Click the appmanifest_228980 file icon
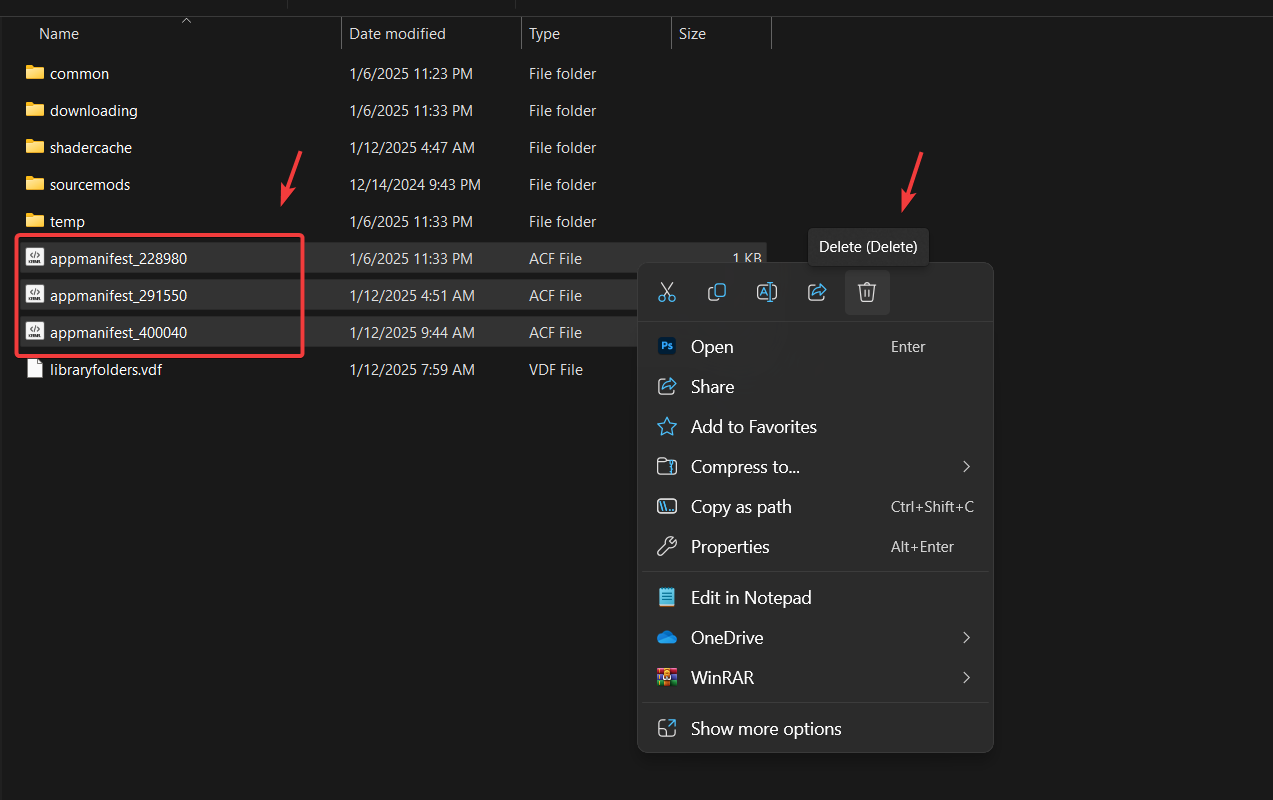1273x800 pixels. tap(35, 258)
